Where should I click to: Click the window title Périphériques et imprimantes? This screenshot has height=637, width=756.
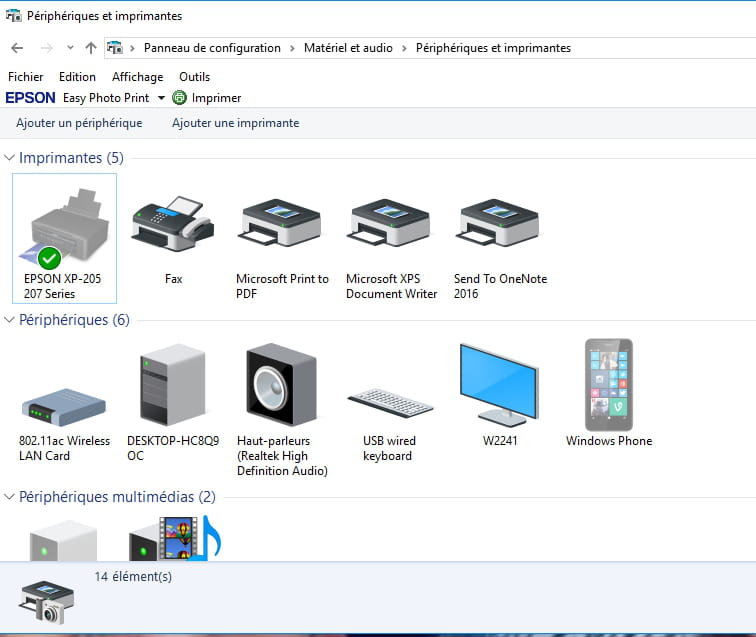pos(105,16)
